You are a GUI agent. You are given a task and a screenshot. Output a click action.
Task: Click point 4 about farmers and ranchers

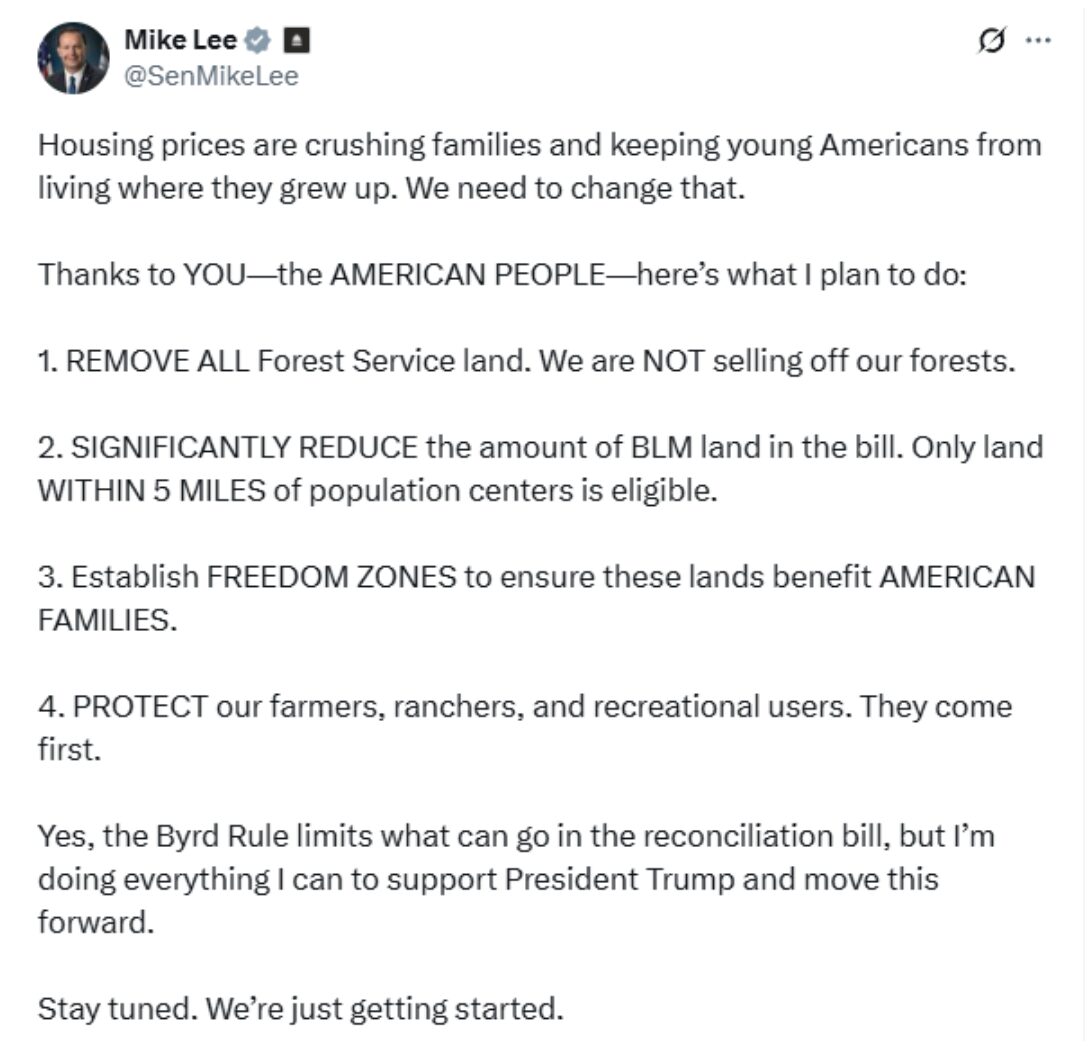(x=525, y=728)
